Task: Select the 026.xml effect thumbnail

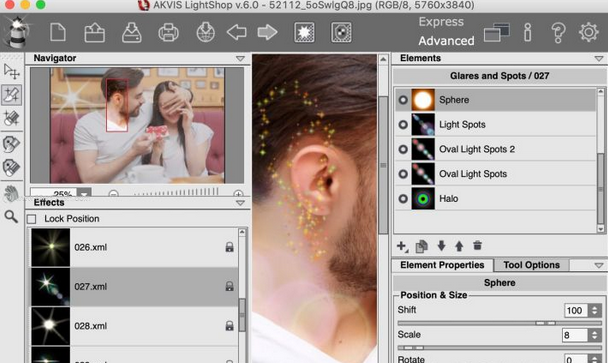Action: coord(50,247)
